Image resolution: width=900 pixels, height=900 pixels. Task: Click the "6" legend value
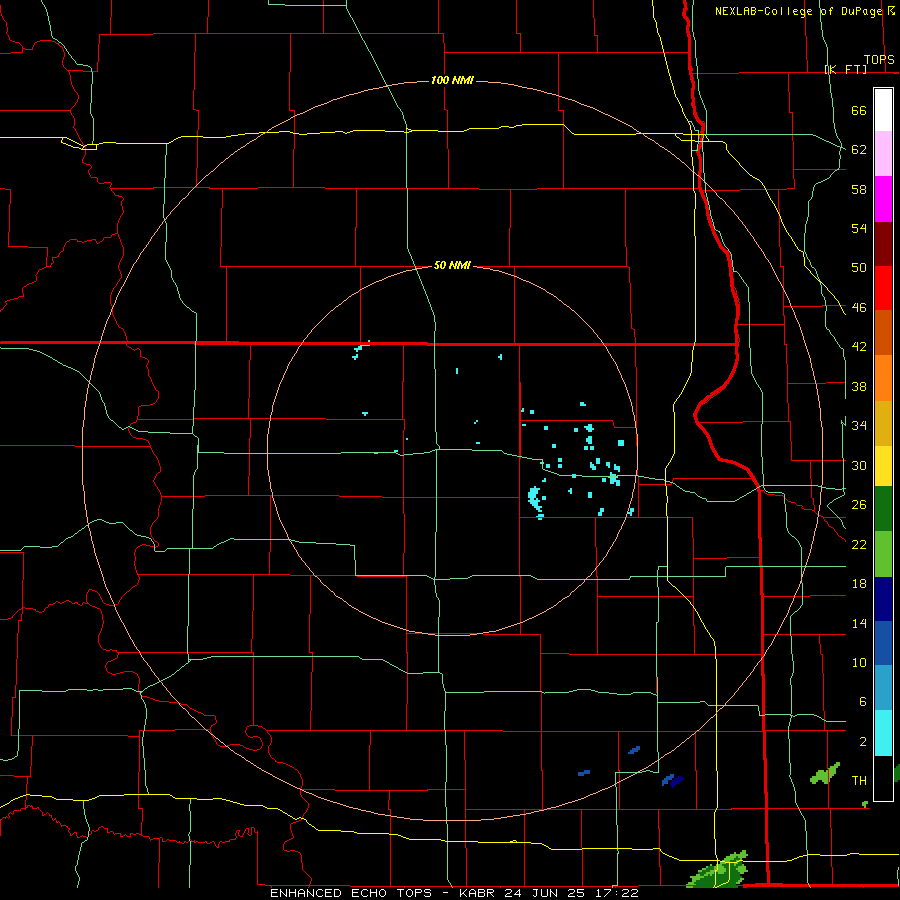pos(863,702)
